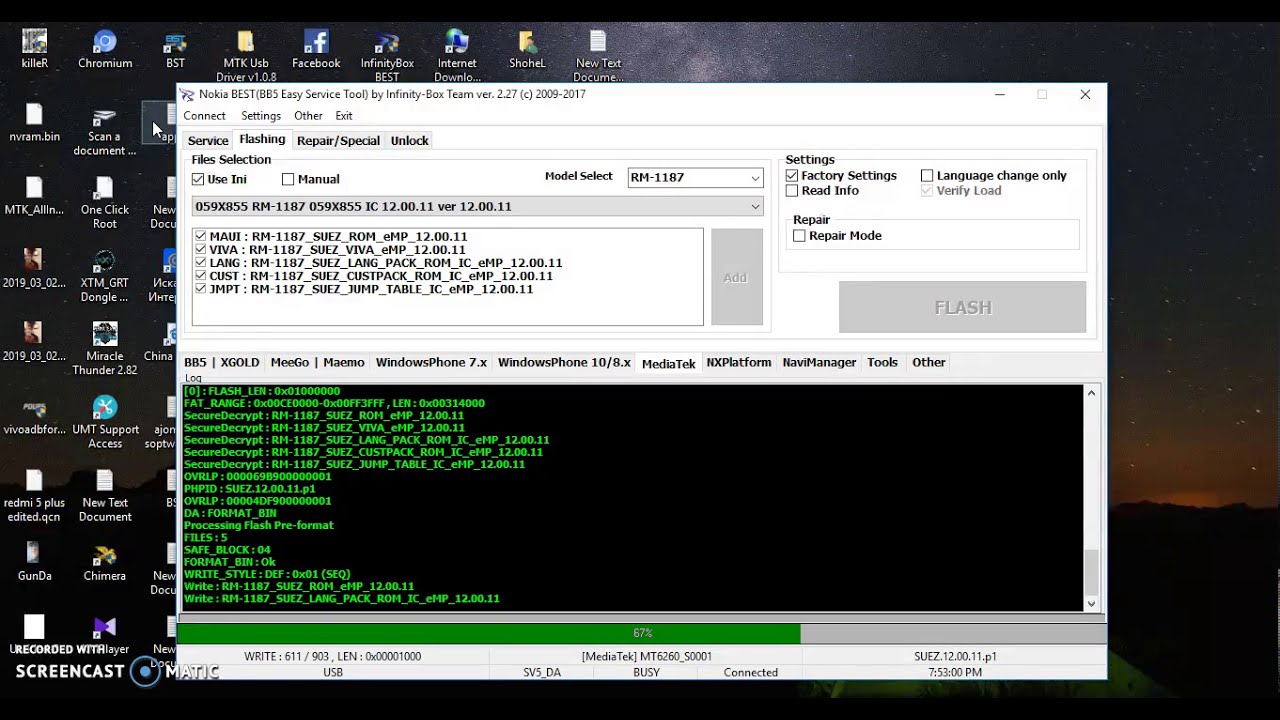Open the Tools tab
The image size is (1280, 720).
[882, 362]
